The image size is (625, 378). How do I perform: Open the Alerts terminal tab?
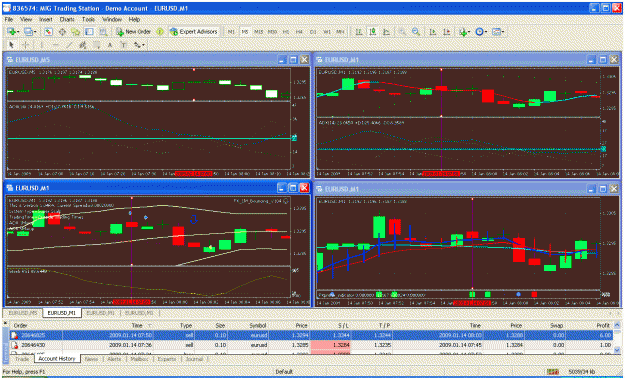[114, 359]
